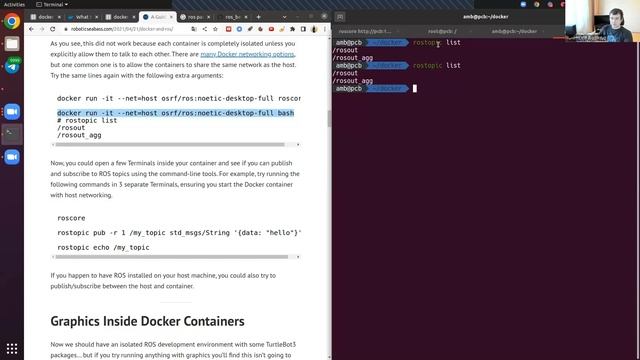The height and width of the screenshot is (360, 640).
Task: Click 'rostopic echo /my_topic' line
Action: (103, 247)
